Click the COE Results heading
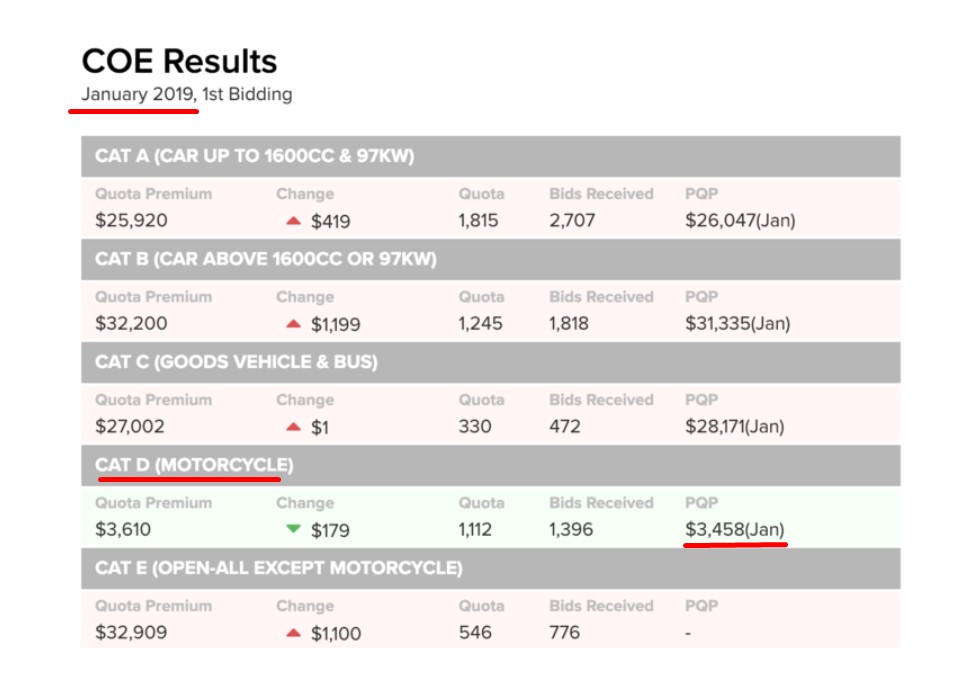 (179, 62)
